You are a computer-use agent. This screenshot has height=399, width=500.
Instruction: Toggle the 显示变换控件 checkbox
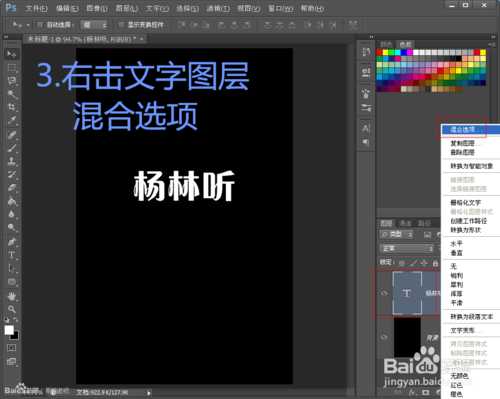[x=122, y=25]
